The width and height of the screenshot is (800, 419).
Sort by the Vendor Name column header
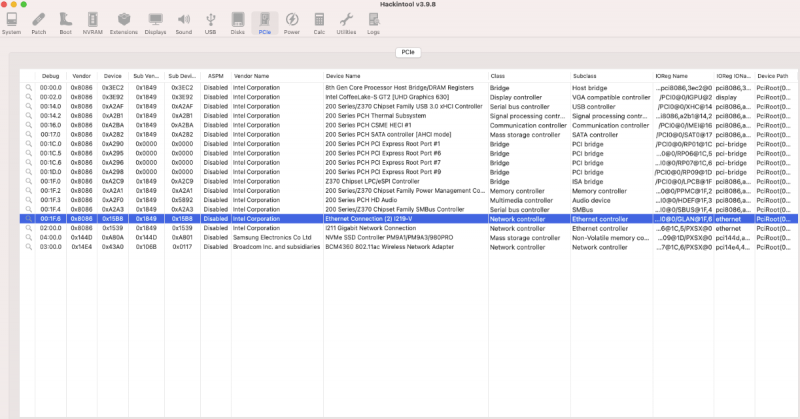[277, 76]
